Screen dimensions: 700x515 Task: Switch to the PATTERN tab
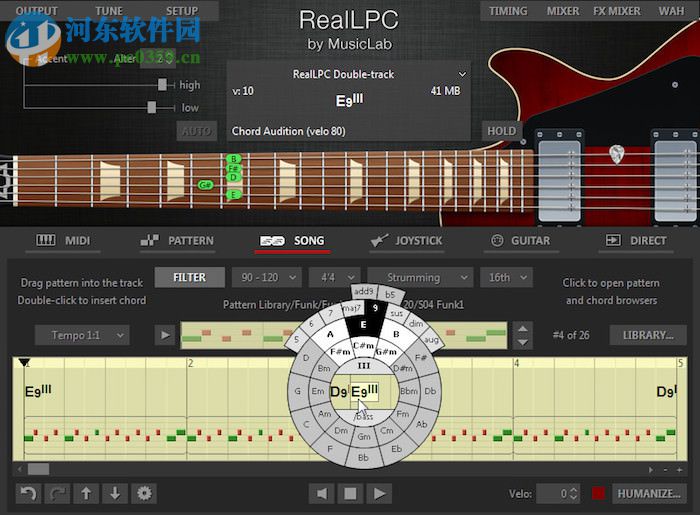coord(177,241)
